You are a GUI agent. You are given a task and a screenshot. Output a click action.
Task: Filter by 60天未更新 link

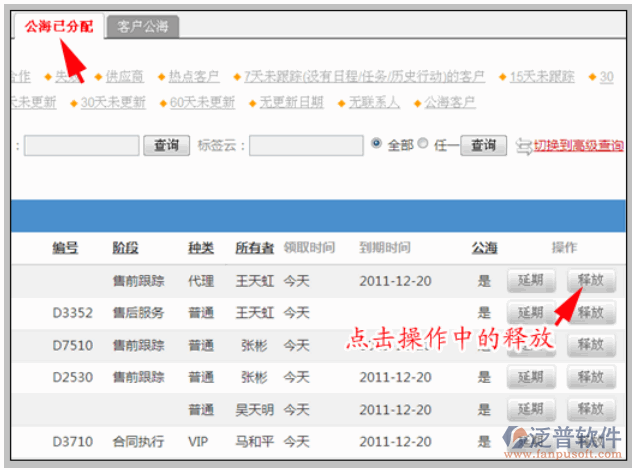click(x=203, y=102)
